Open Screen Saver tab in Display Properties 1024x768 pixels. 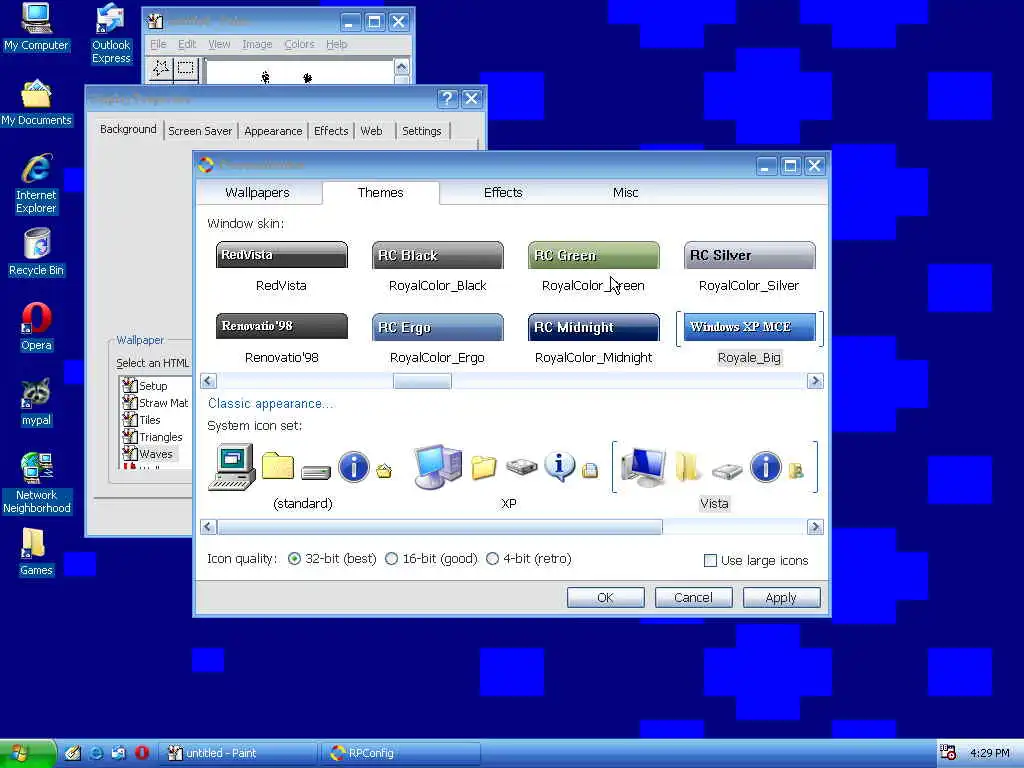coord(200,131)
